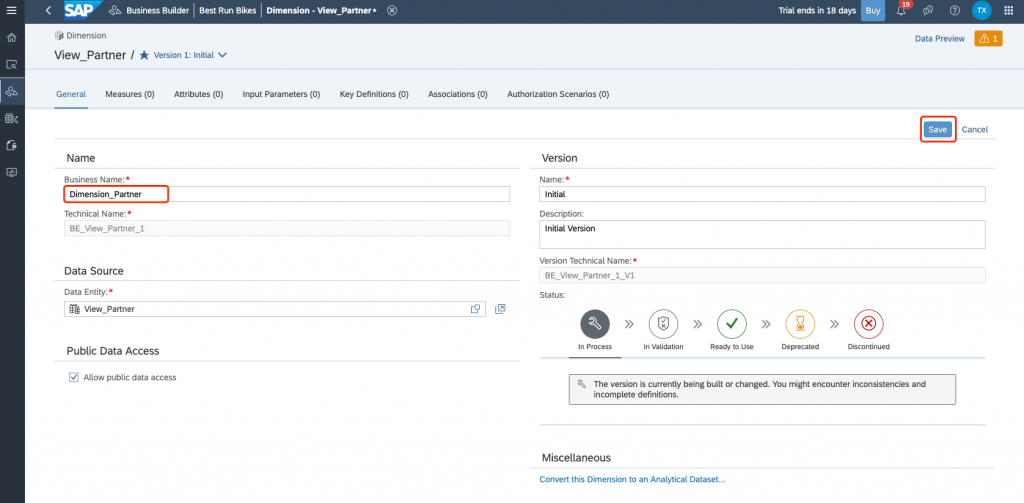Screen dimensions: 1024x503
Task: Click the warning messages button
Action: (988, 39)
